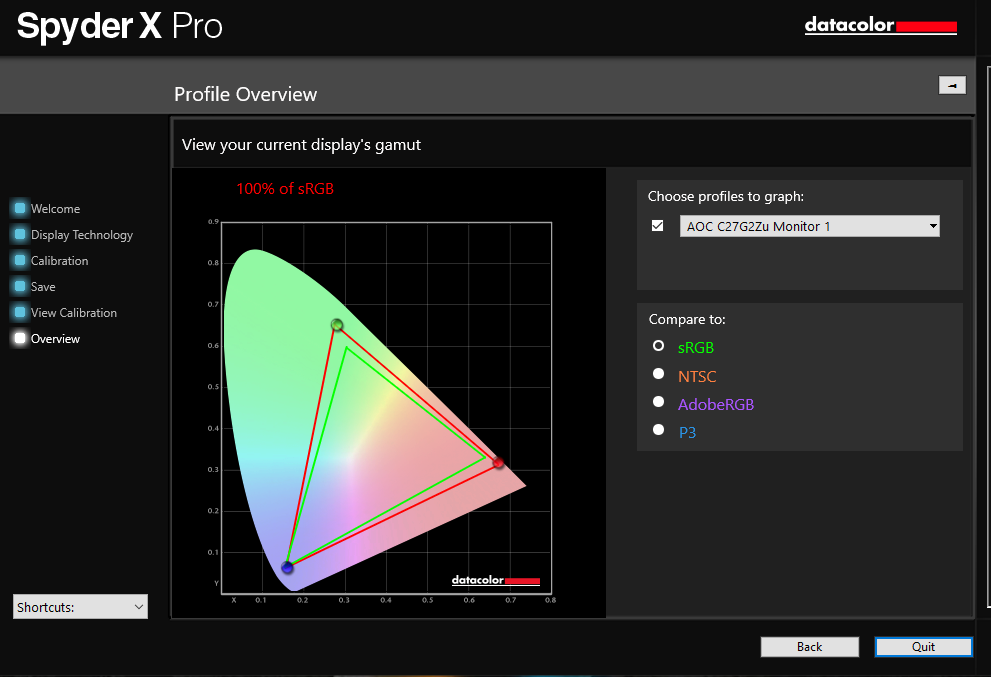Image resolution: width=991 pixels, height=677 pixels.
Task: Uncheck the AOC C27G2Zu profile checkbox
Action: [x=657, y=226]
